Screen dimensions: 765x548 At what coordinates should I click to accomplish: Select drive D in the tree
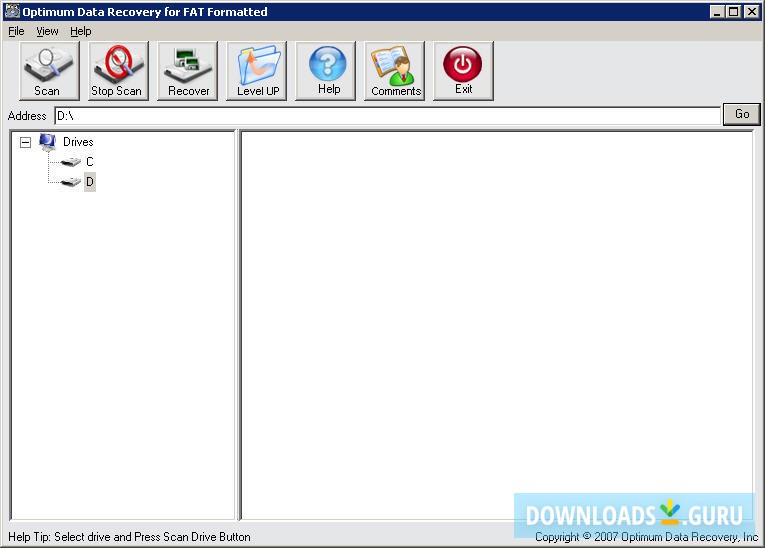coord(90,182)
